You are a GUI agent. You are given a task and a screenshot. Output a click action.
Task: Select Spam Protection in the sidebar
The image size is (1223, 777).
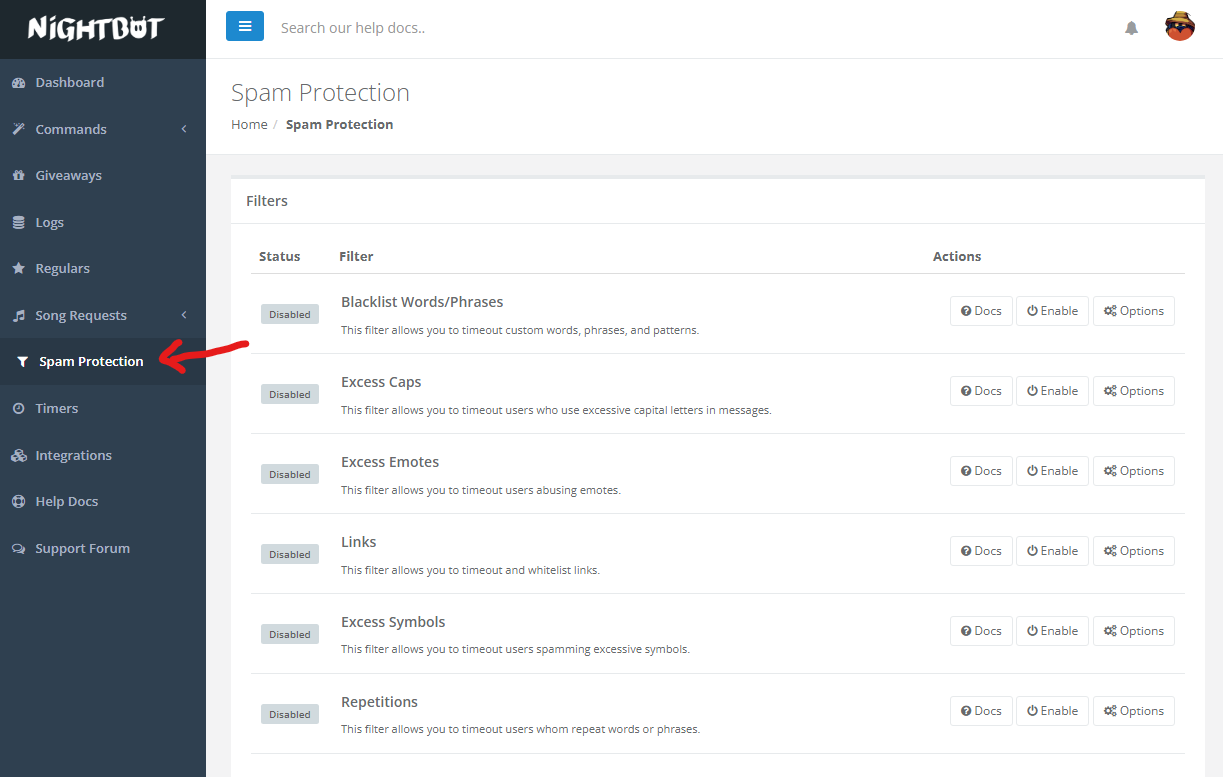tap(103, 362)
